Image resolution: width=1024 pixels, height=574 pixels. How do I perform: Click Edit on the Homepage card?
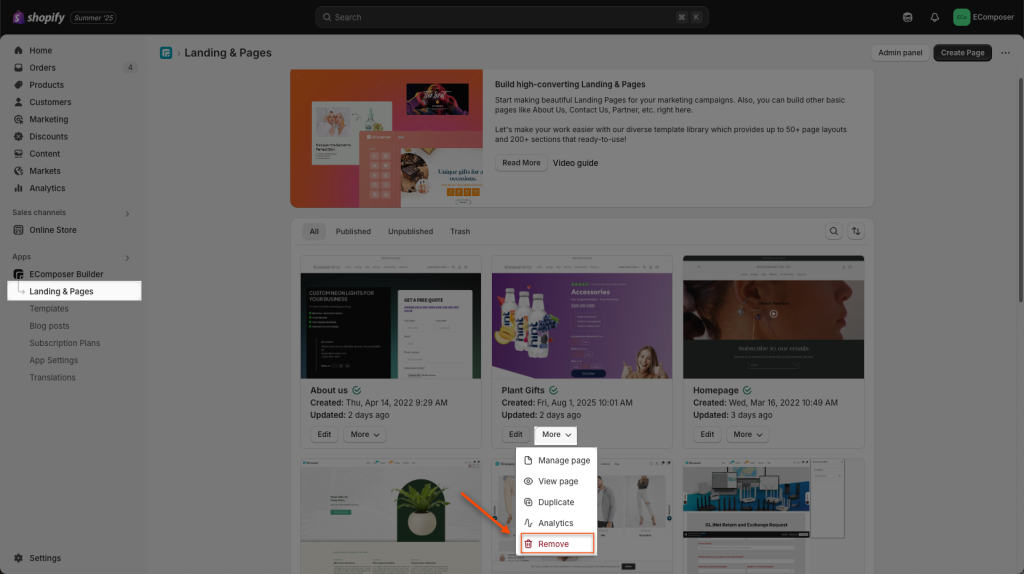[x=707, y=434]
